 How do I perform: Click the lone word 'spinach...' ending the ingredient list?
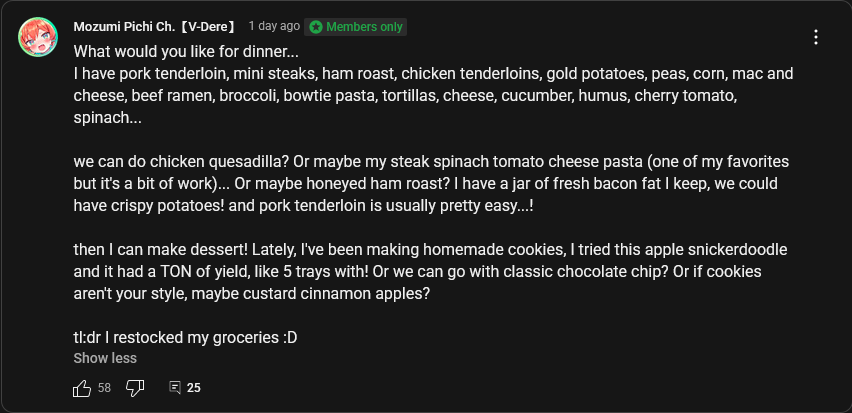[x=107, y=118]
